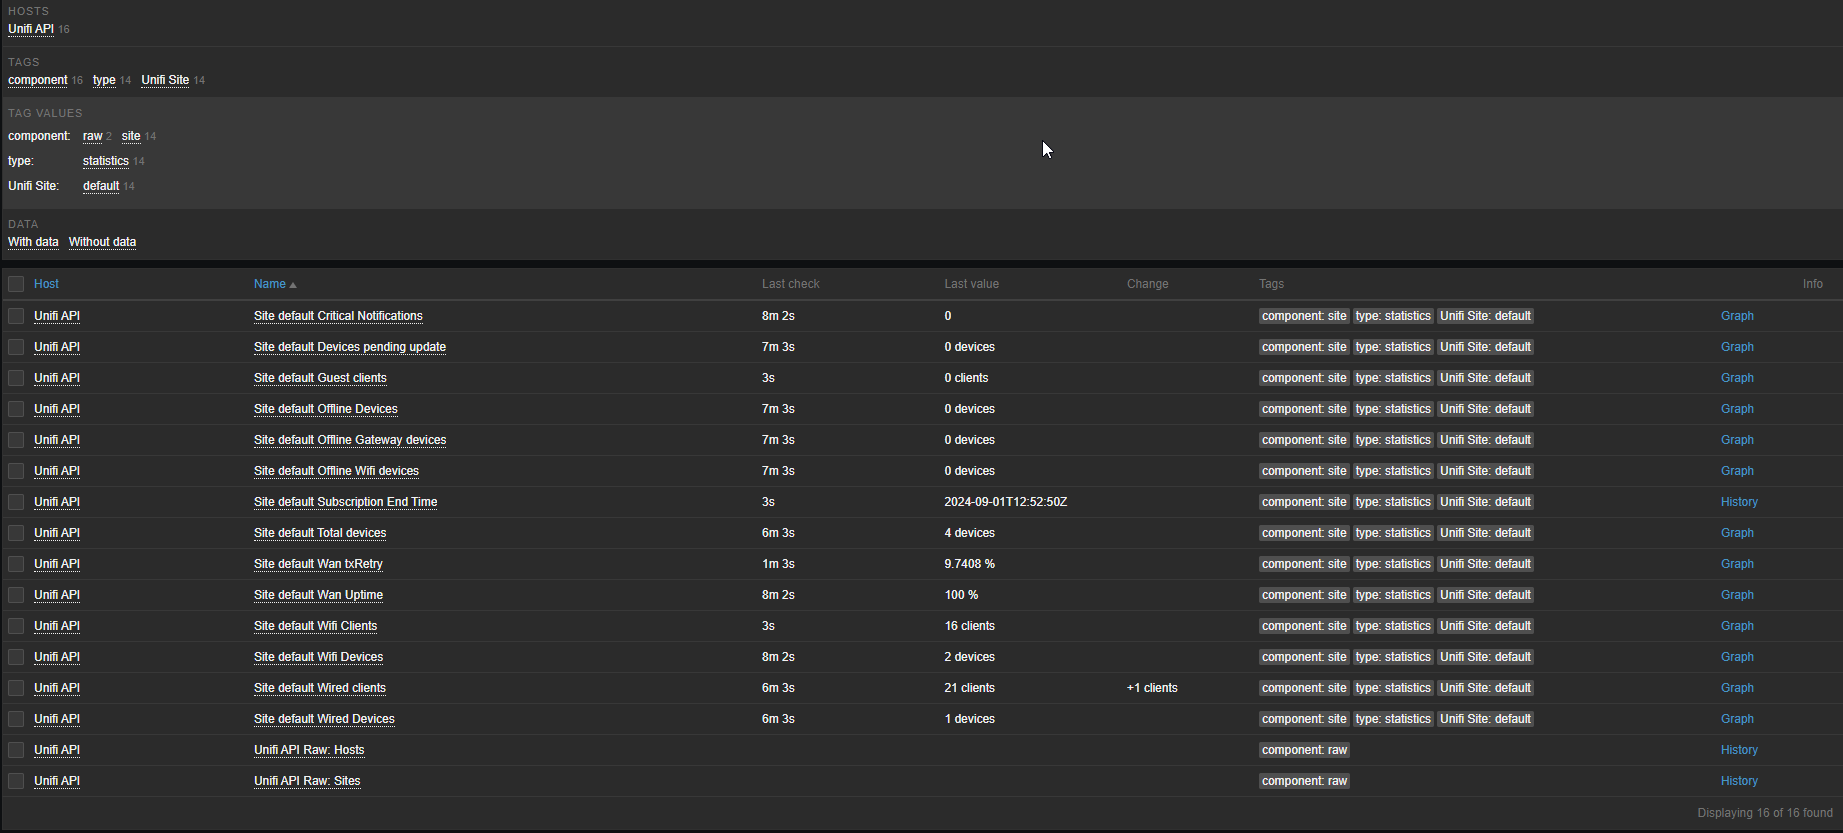1843x833 pixels.
Task: Click component: raw tag in Raw: Sites row
Action: 1304,781
